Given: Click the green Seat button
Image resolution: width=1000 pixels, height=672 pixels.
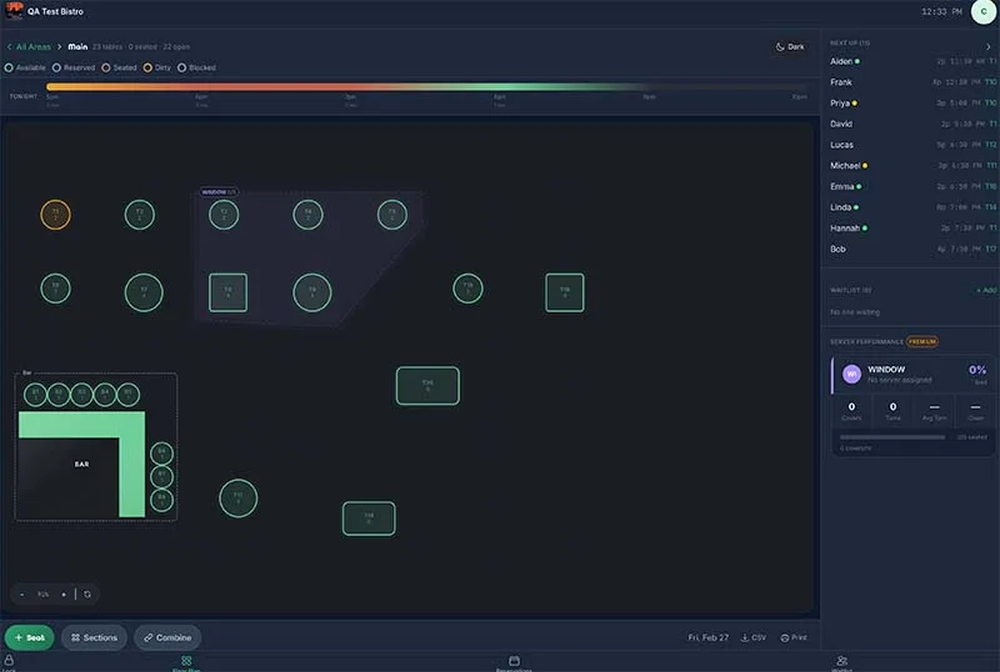Looking at the screenshot, I should (x=29, y=638).
